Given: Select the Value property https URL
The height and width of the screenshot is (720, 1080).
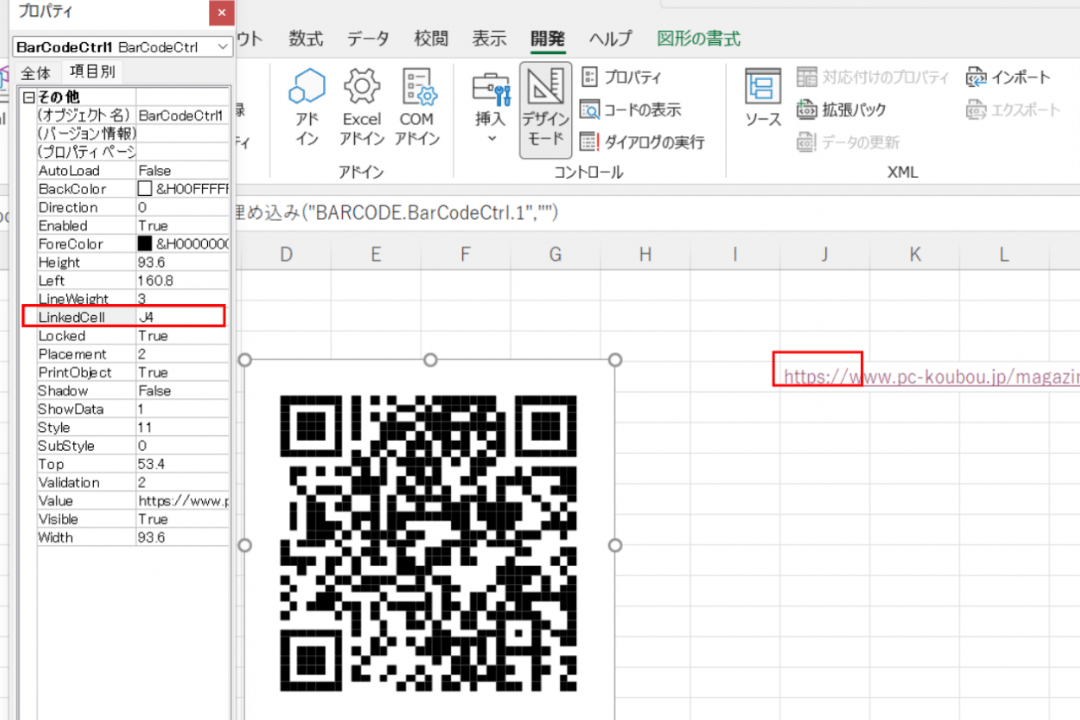Looking at the screenshot, I should pyautogui.click(x=183, y=501).
